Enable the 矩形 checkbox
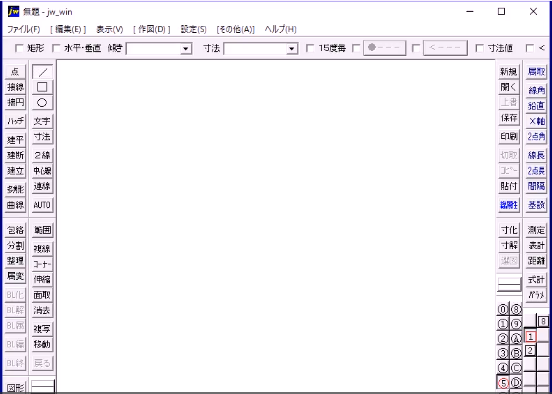Image resolution: width=552 pixels, height=394 pixels. (x=19, y=48)
